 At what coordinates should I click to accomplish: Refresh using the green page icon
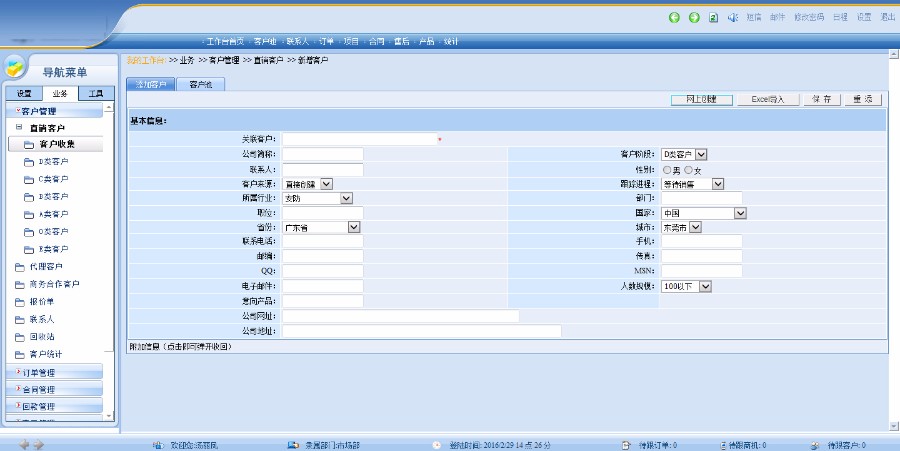click(713, 17)
